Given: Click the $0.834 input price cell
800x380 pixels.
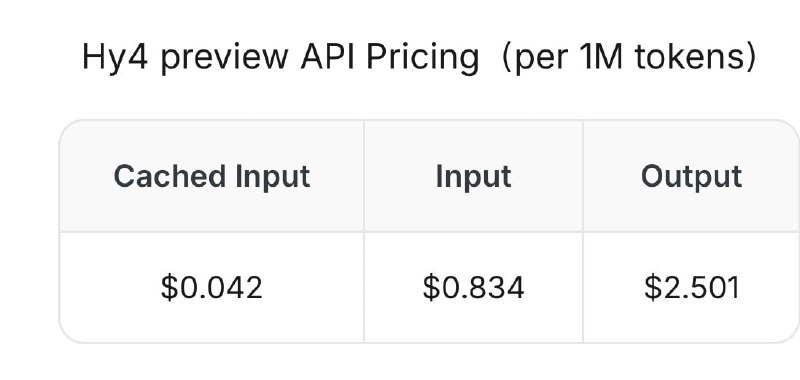Looking at the screenshot, I should tap(473, 287).
